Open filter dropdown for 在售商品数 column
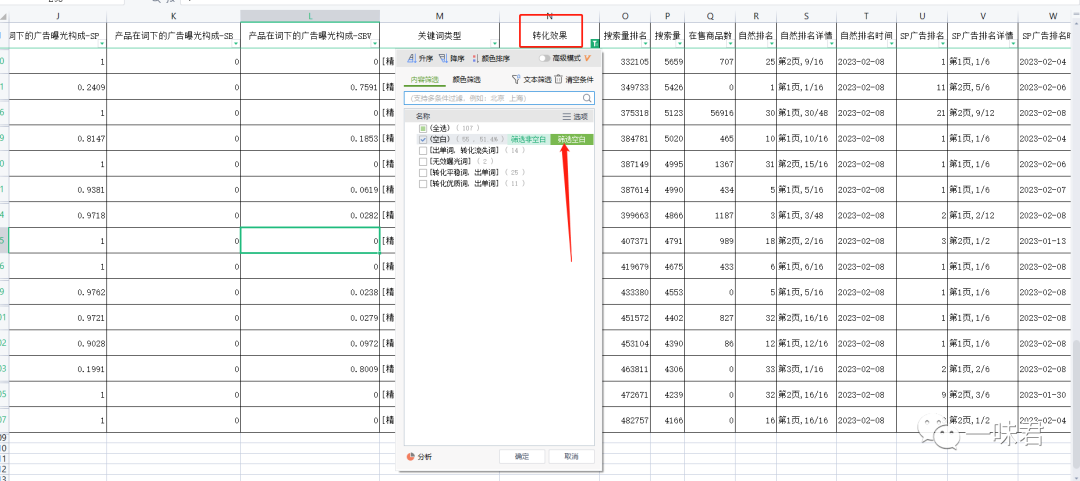The image size is (1080, 481). click(x=731, y=43)
